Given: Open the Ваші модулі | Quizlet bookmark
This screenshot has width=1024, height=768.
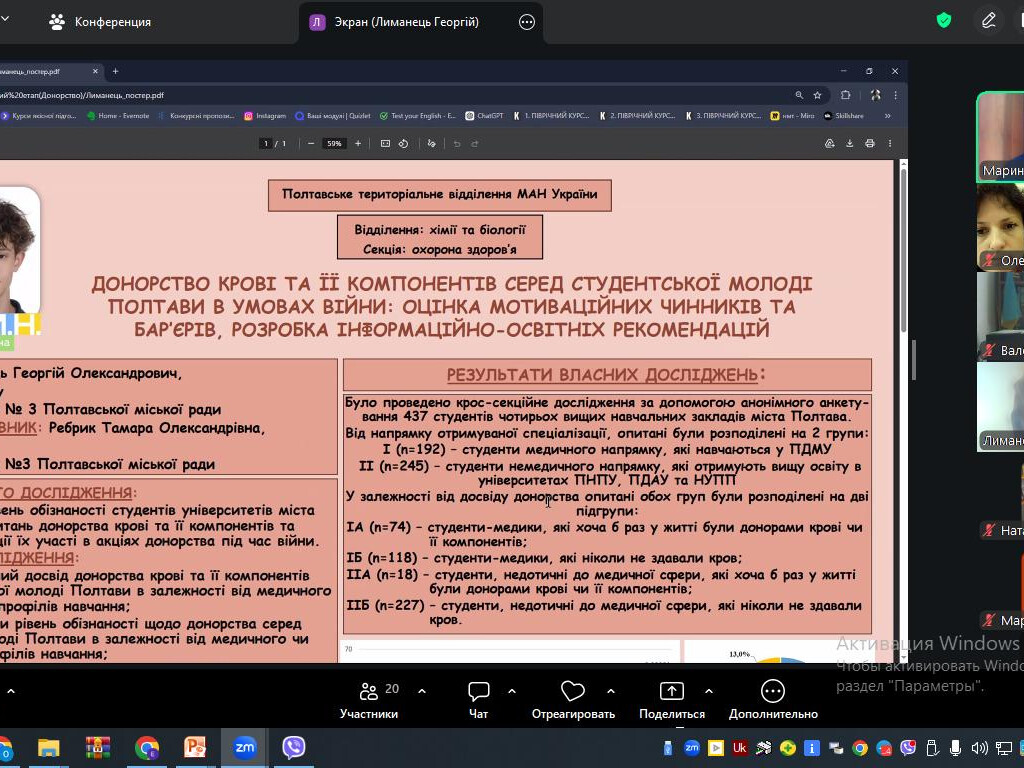Looking at the screenshot, I should coord(332,116).
